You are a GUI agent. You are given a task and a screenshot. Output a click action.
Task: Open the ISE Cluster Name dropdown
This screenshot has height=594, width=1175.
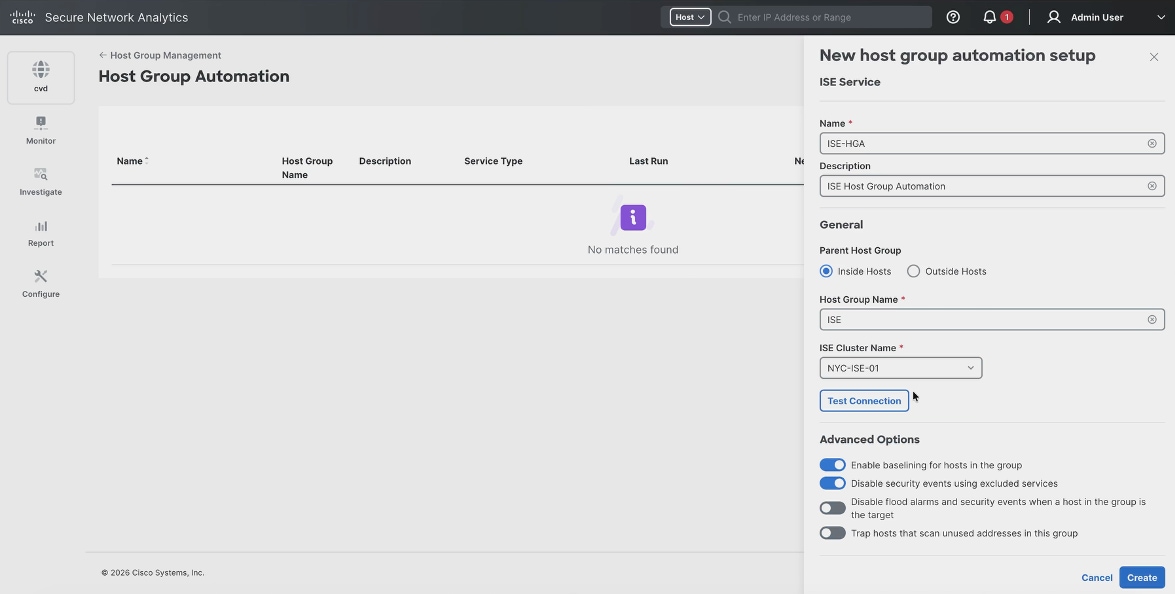(x=901, y=368)
